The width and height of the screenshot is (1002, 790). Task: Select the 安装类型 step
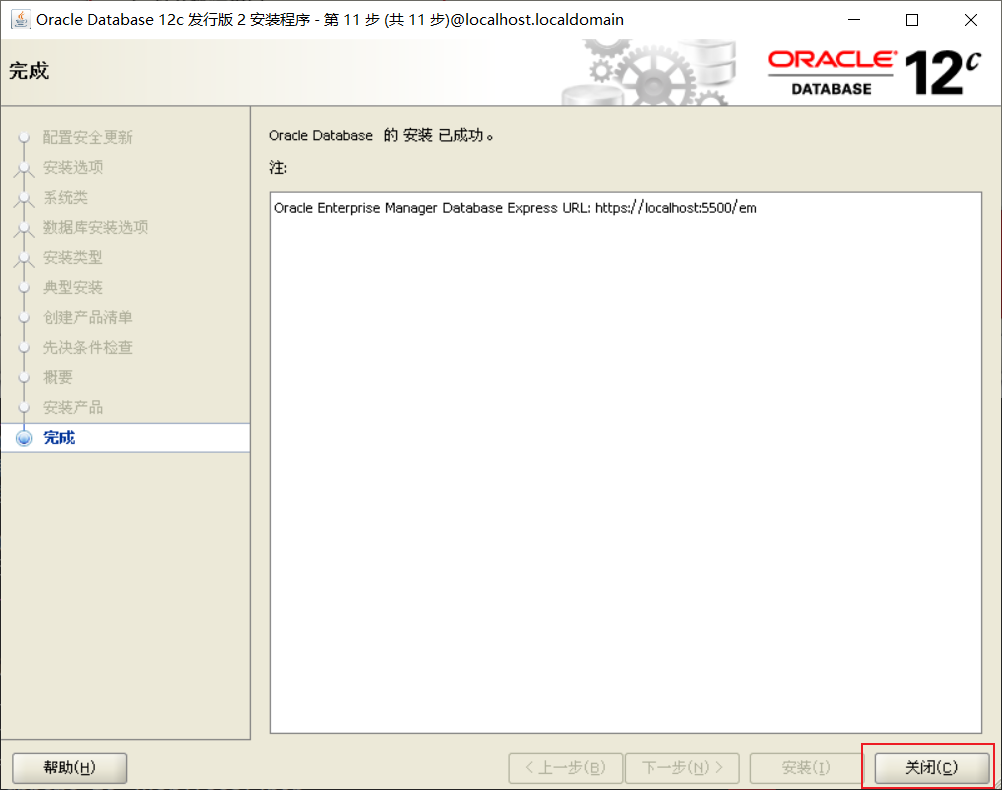[x=73, y=258]
